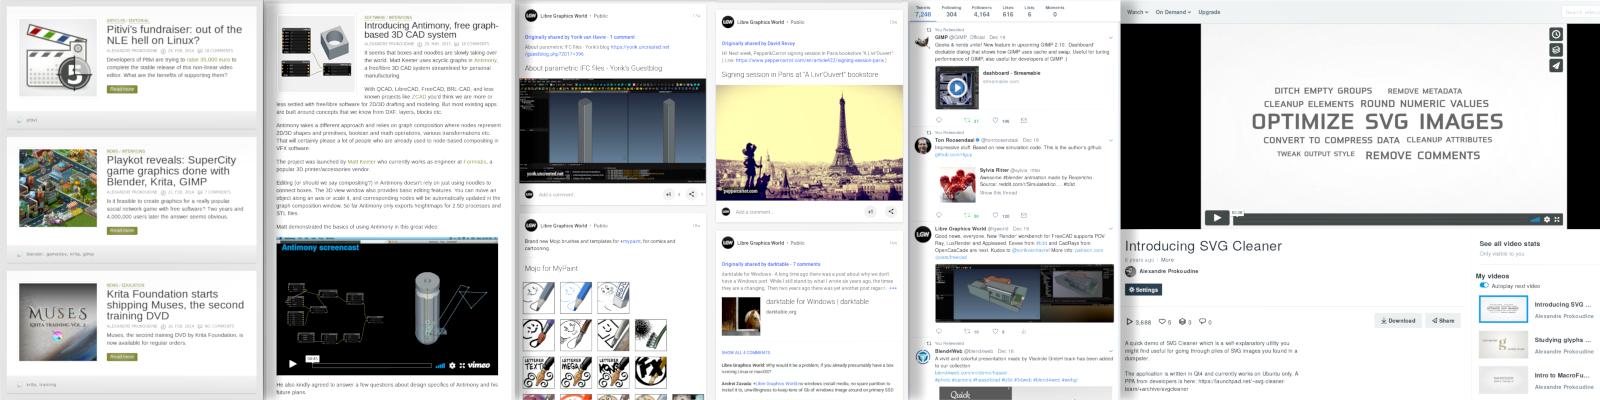Click share icon on Paris signing post

coord(889,211)
